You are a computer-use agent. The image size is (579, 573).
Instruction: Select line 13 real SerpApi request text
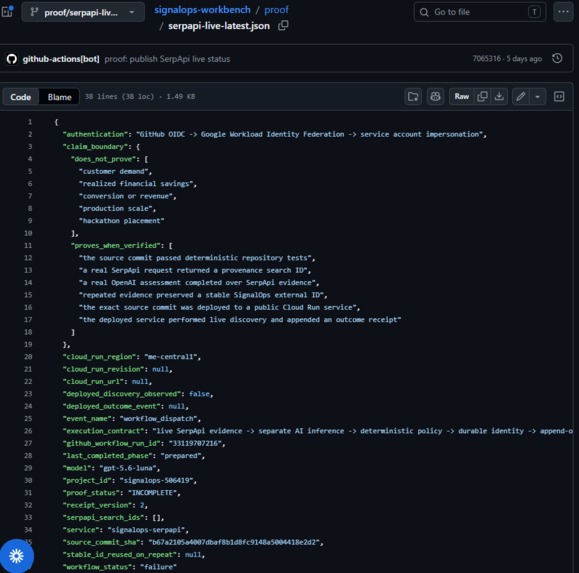193,270
